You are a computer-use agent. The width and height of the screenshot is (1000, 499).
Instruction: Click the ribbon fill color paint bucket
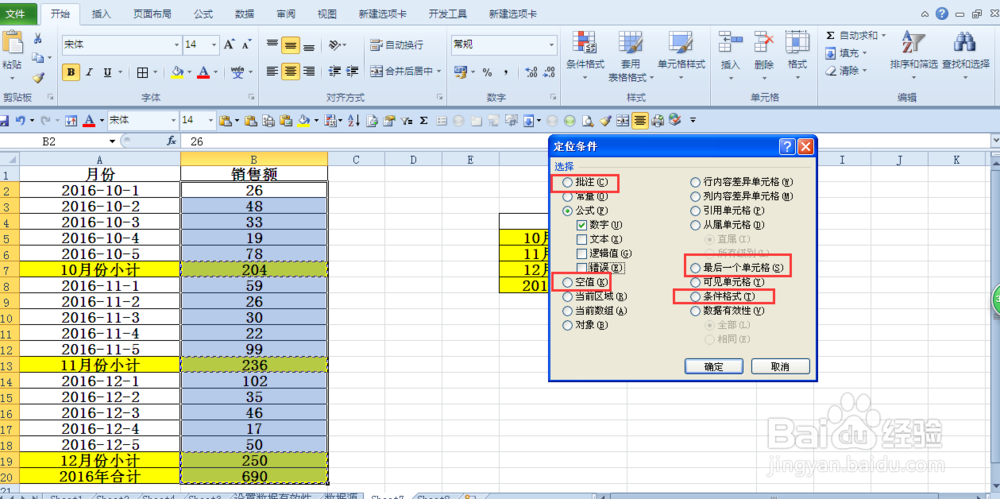tap(178, 72)
